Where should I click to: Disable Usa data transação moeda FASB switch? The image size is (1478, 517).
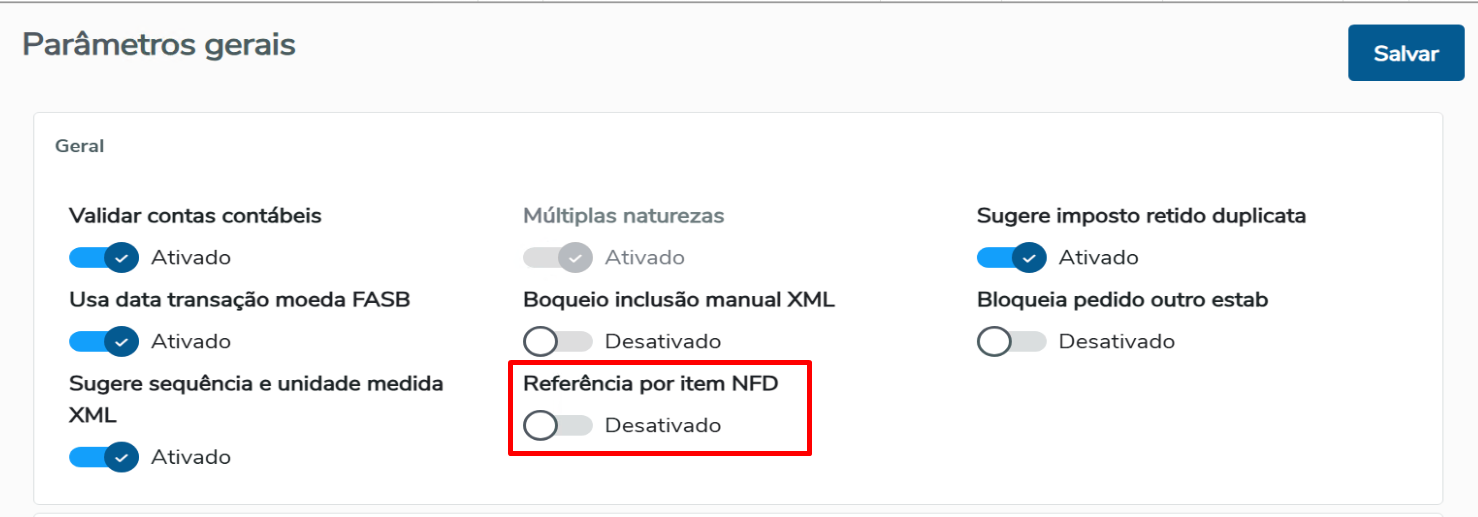(103, 342)
